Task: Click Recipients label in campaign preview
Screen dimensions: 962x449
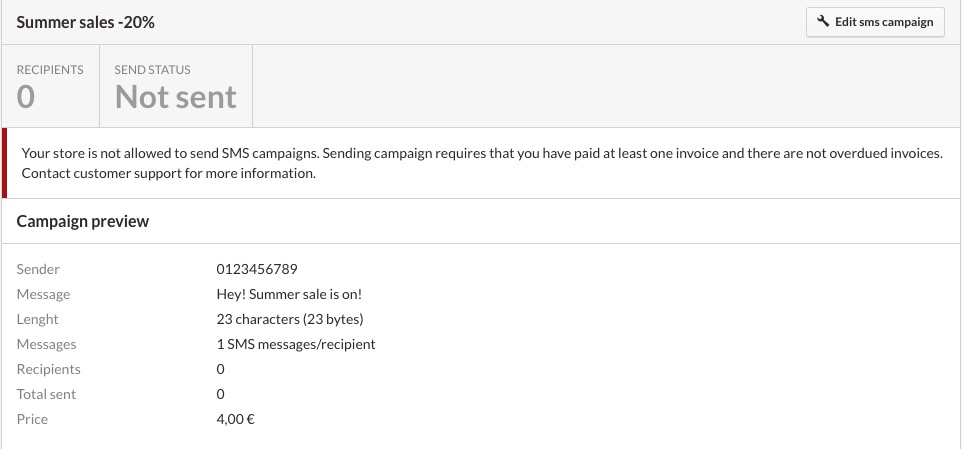Action: (48, 369)
